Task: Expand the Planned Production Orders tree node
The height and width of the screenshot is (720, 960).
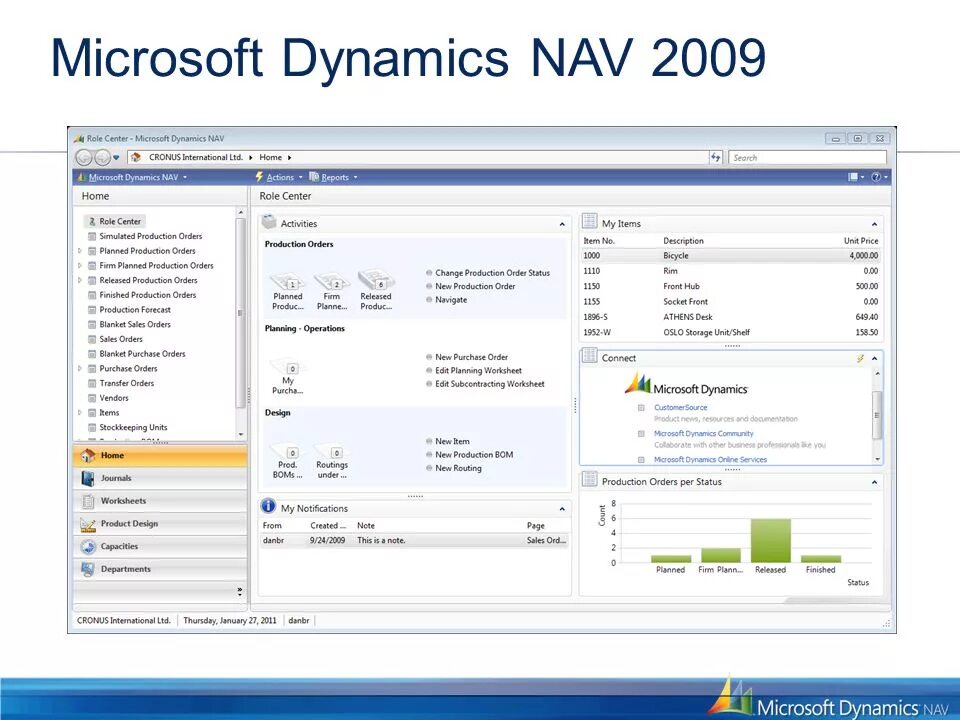Action: 80,251
